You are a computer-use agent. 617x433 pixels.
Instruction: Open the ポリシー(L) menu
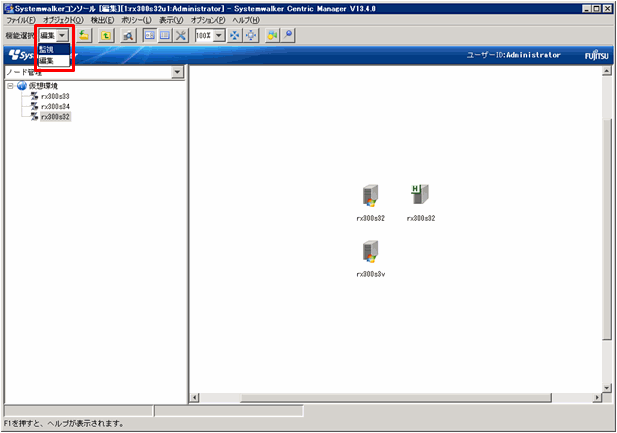tap(133, 20)
